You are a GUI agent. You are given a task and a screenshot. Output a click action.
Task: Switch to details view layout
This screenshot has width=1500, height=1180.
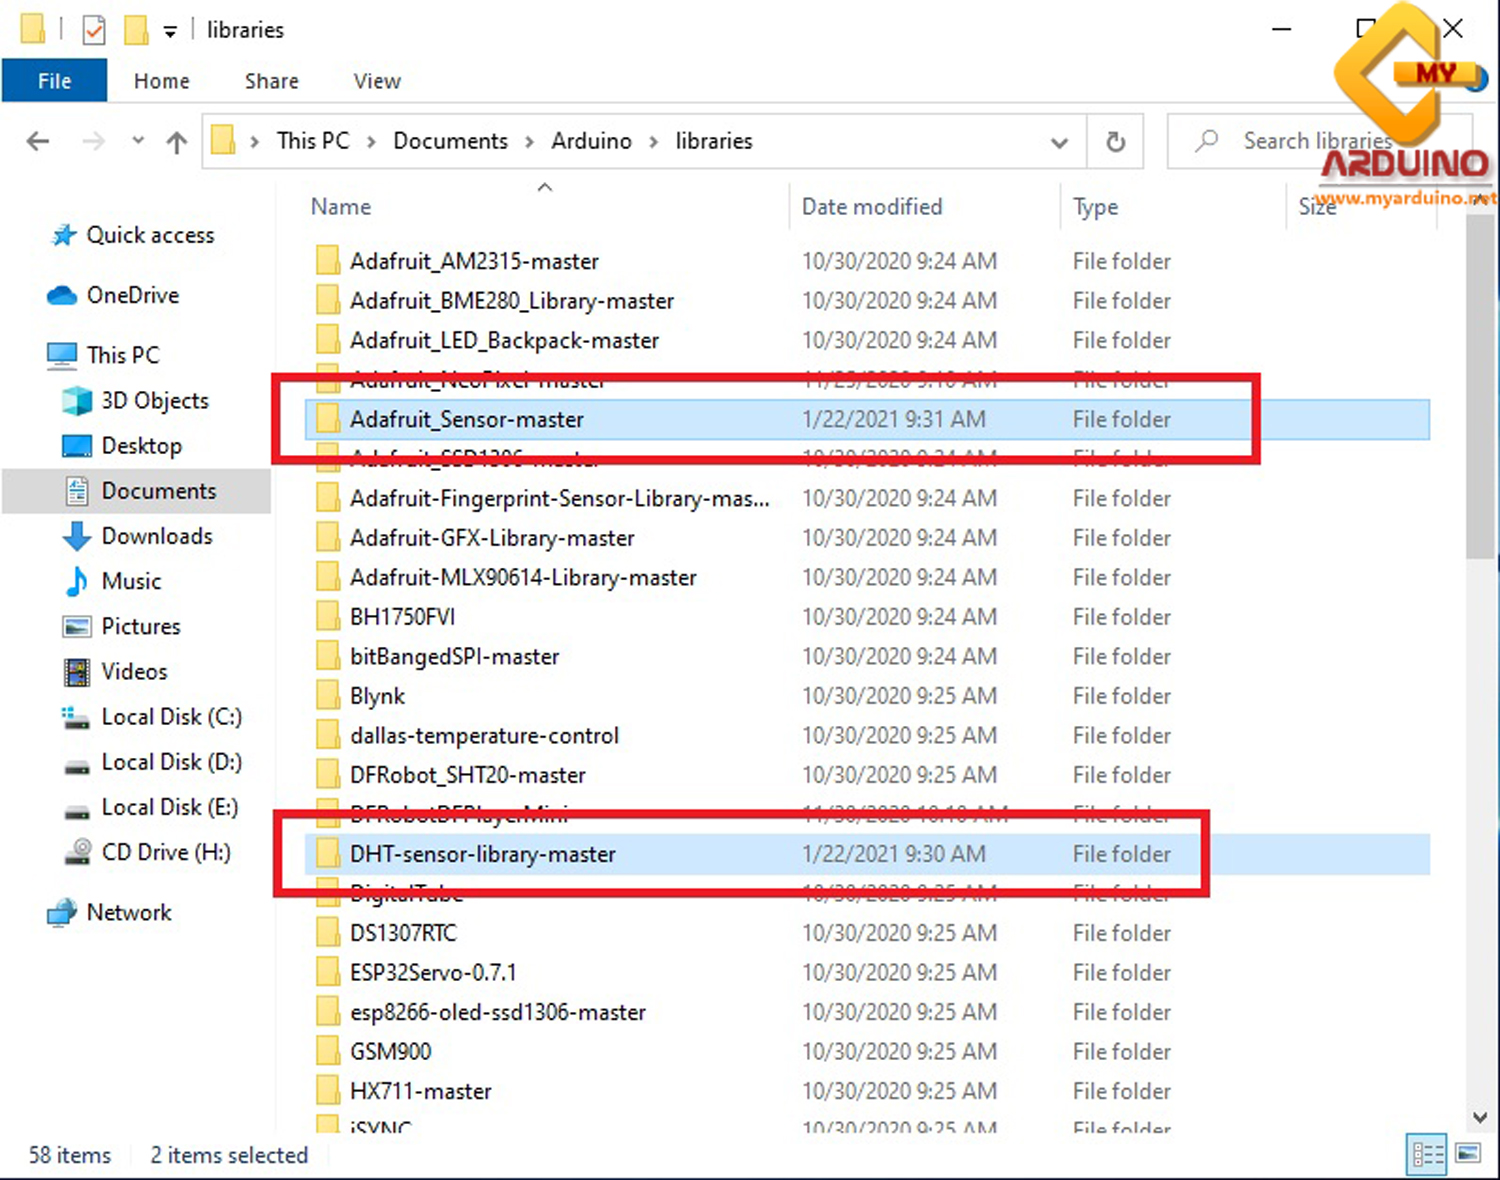[1427, 1154]
